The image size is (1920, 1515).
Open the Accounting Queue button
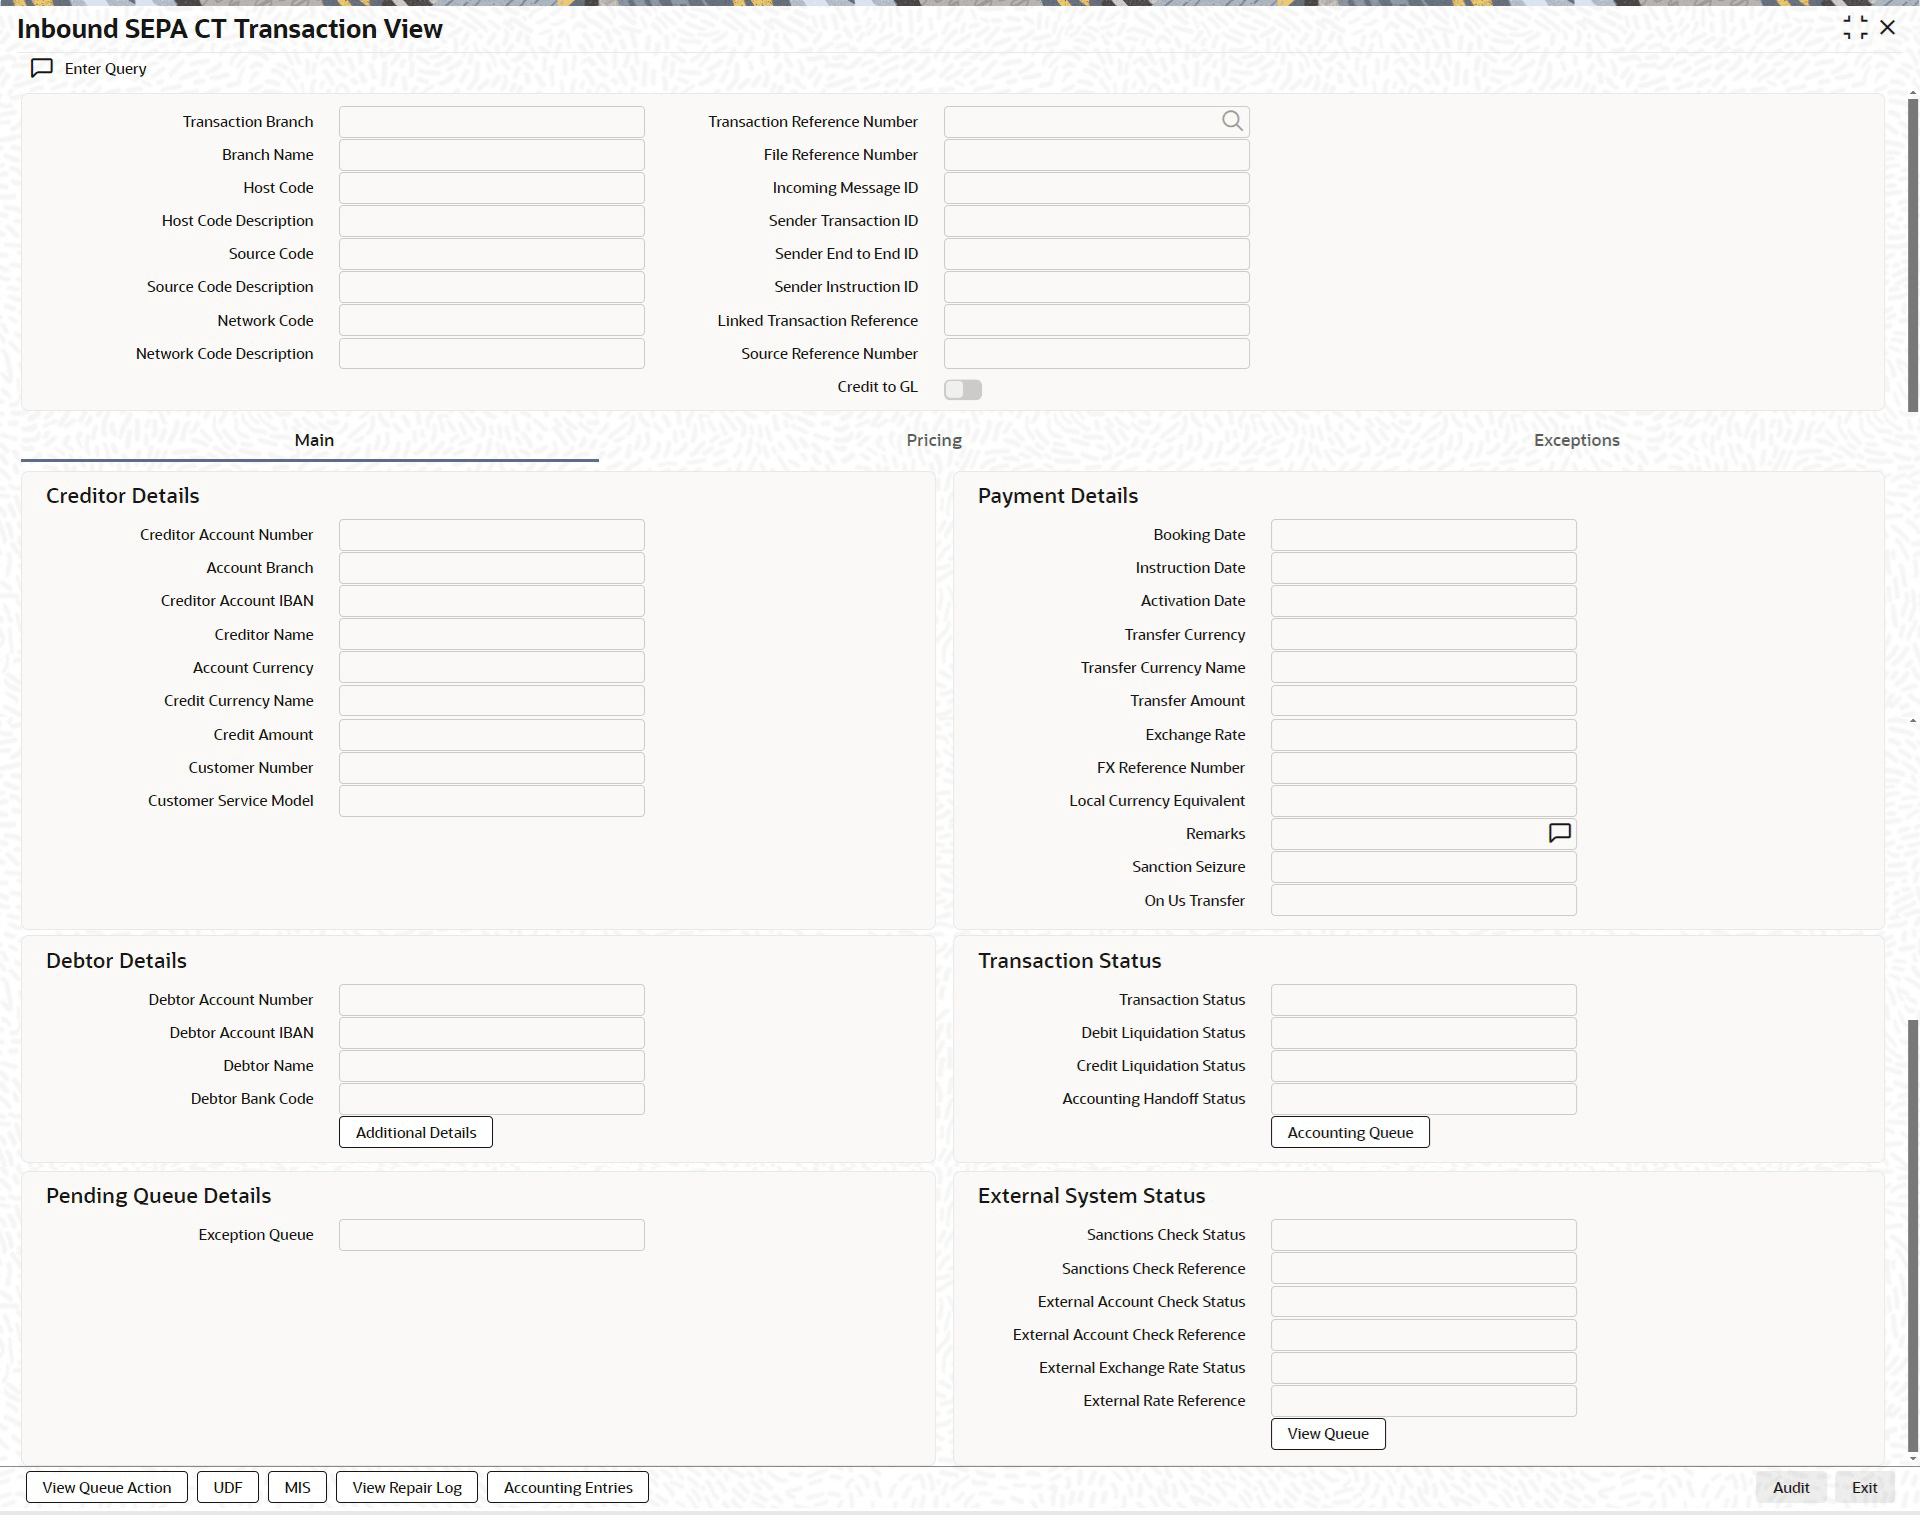point(1350,1132)
